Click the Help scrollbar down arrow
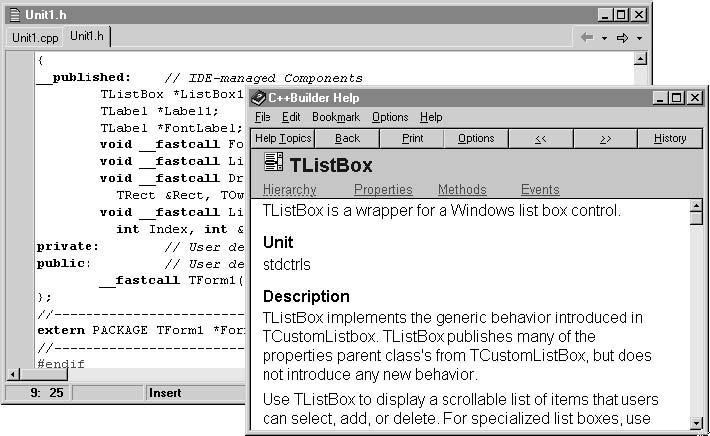710x436 pixels. pyautogui.click(x=696, y=423)
